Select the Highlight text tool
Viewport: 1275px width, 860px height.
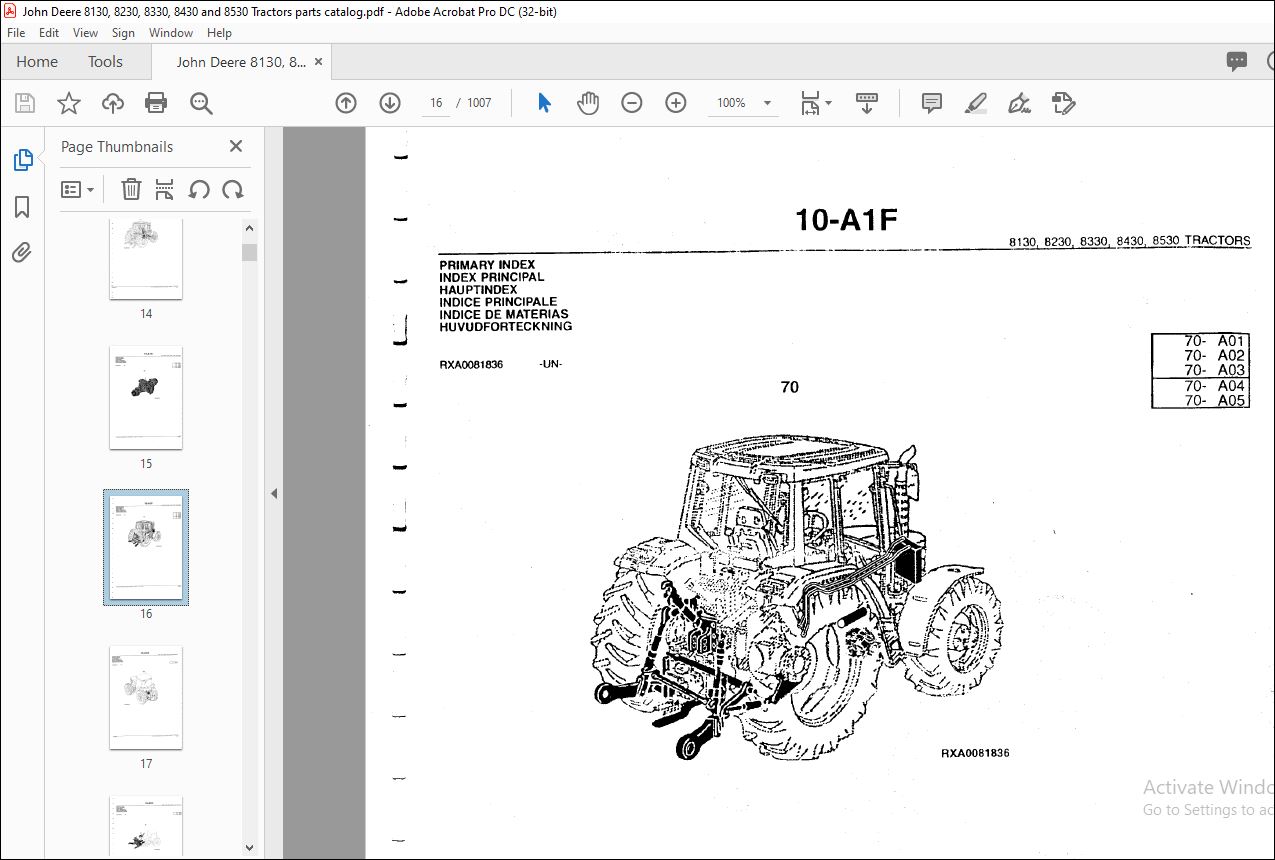[x=976, y=103]
